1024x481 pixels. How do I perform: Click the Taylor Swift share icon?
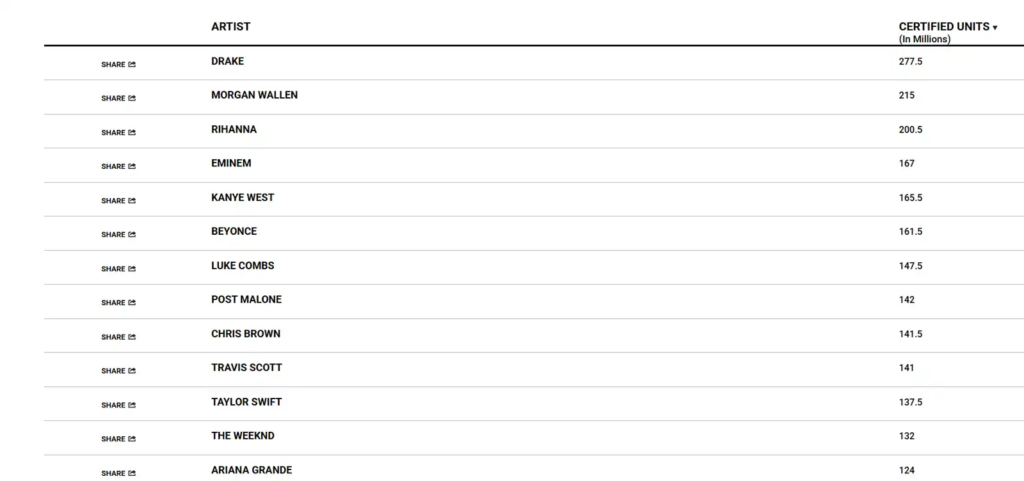coord(132,405)
